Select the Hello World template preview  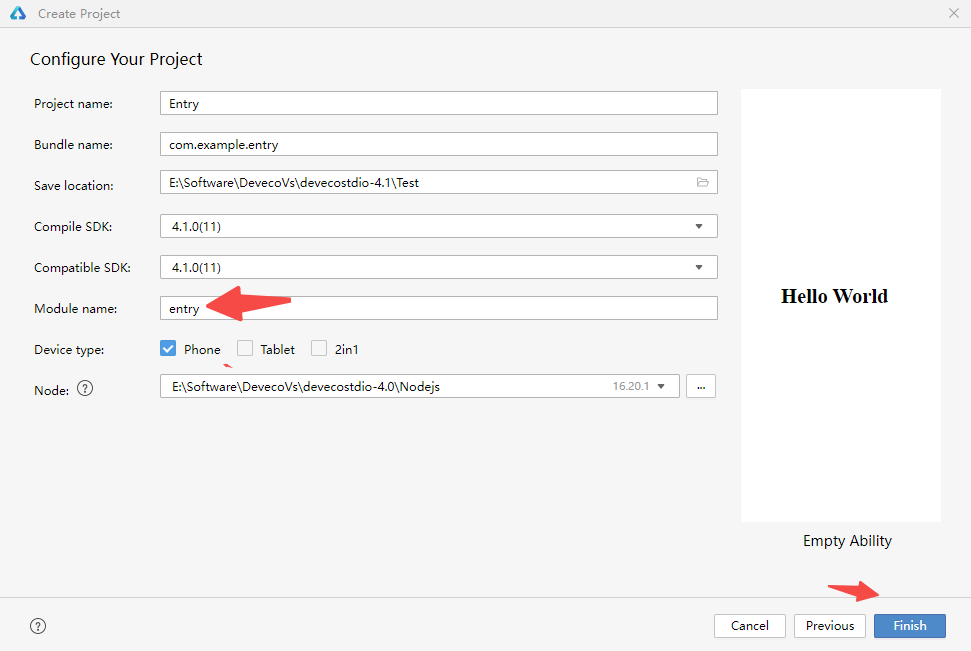point(840,305)
